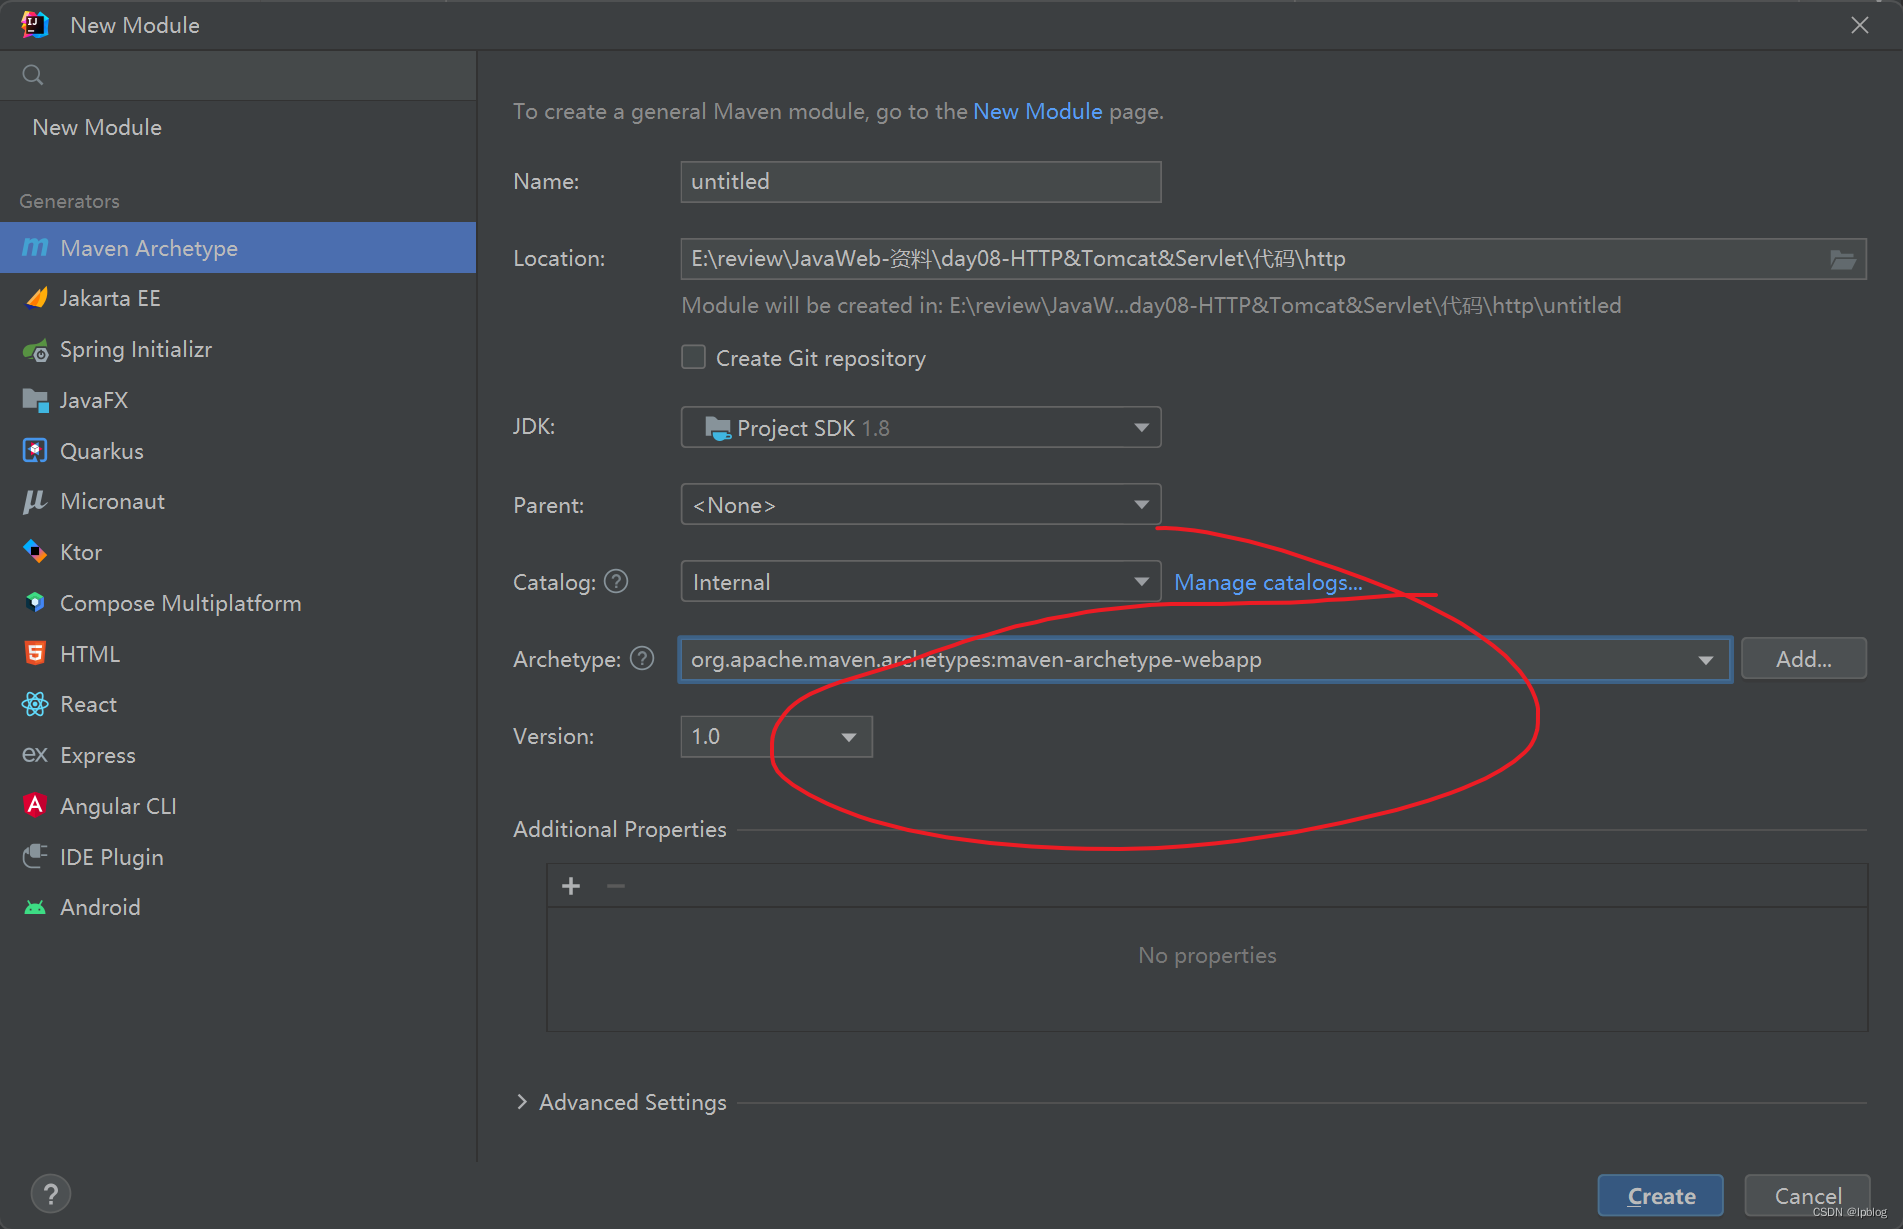
Task: Select Micronaut generator
Action: pos(238,501)
